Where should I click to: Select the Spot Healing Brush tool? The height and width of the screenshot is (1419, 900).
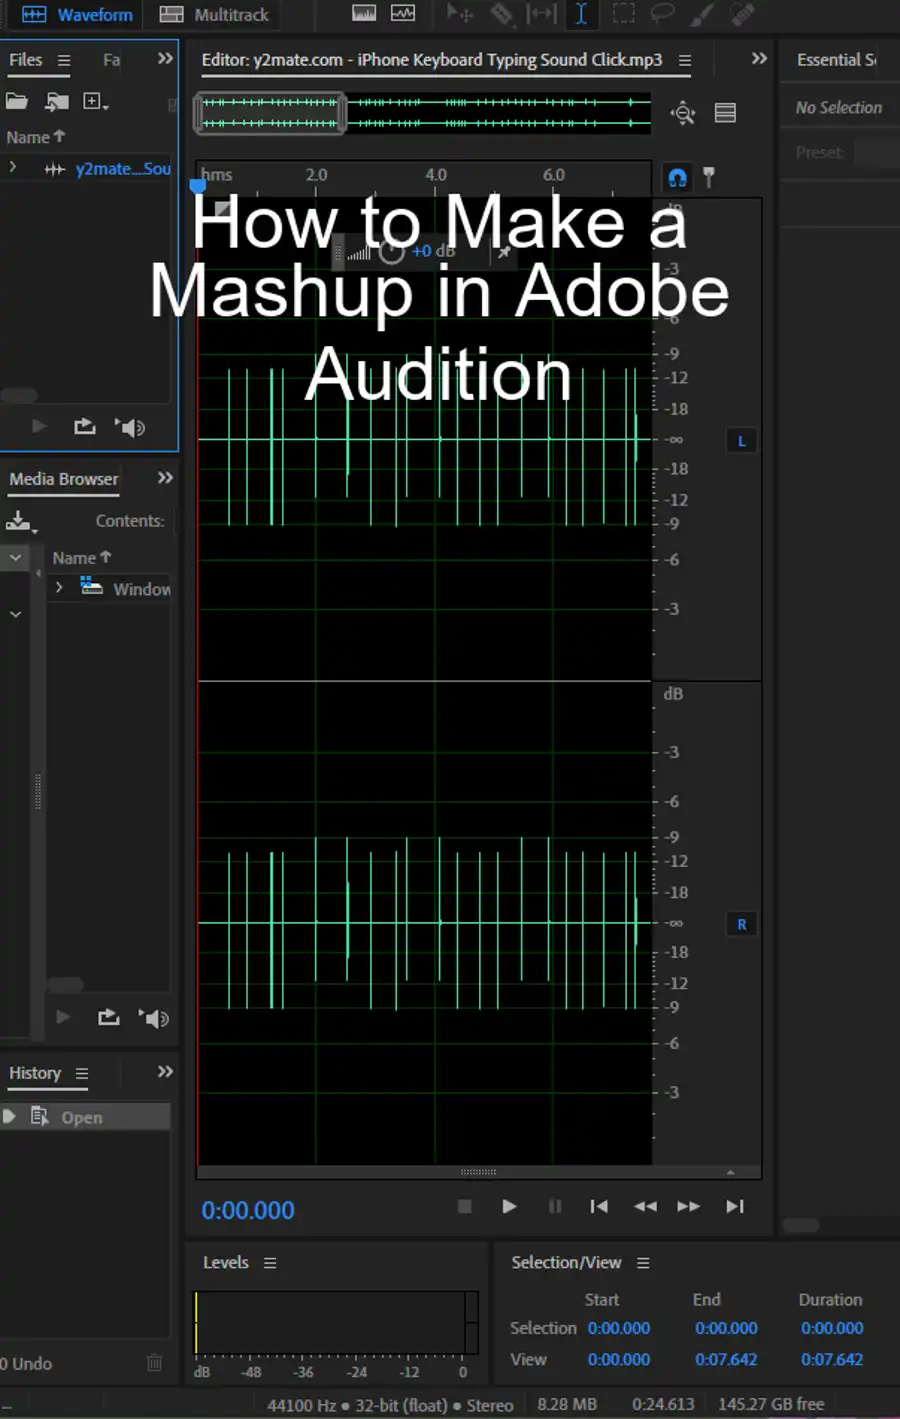[x=741, y=13]
